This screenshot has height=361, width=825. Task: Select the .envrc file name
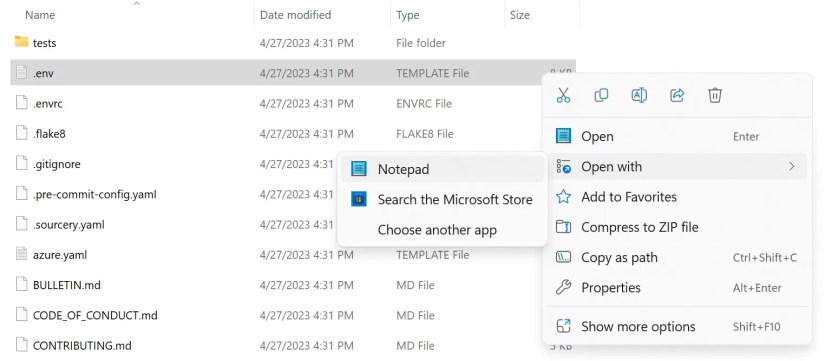click(x=47, y=104)
